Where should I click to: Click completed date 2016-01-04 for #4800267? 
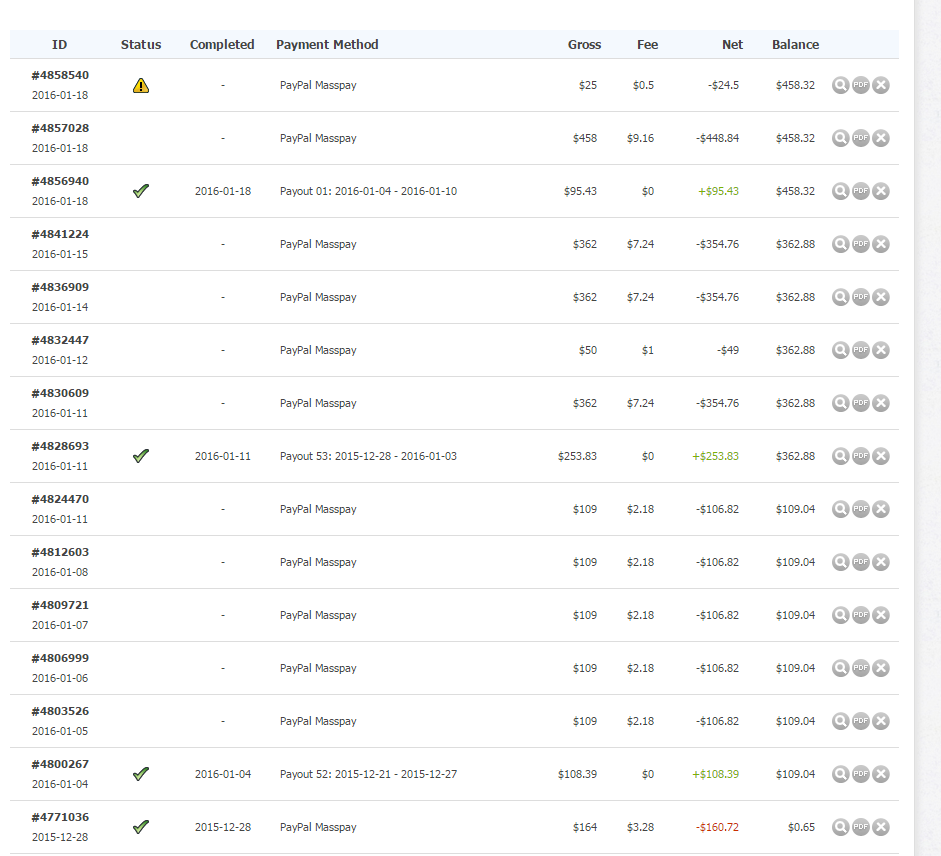point(223,774)
